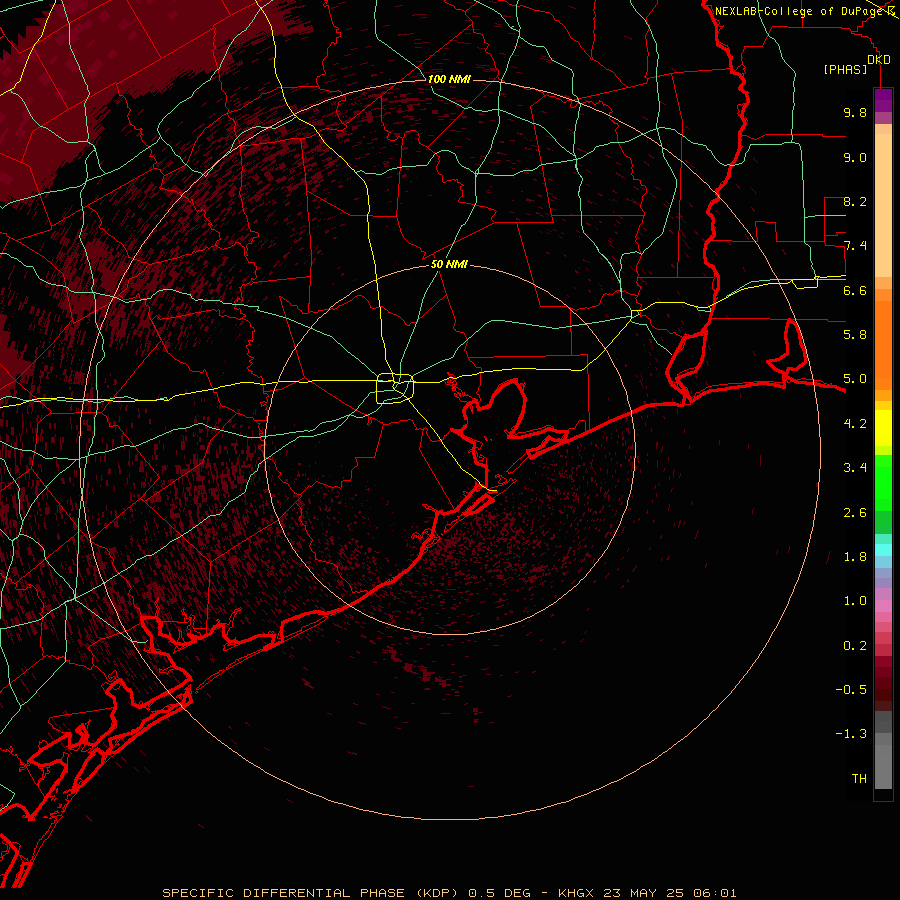Click the 7.4 legend value
The height and width of the screenshot is (900, 900).
855,246
